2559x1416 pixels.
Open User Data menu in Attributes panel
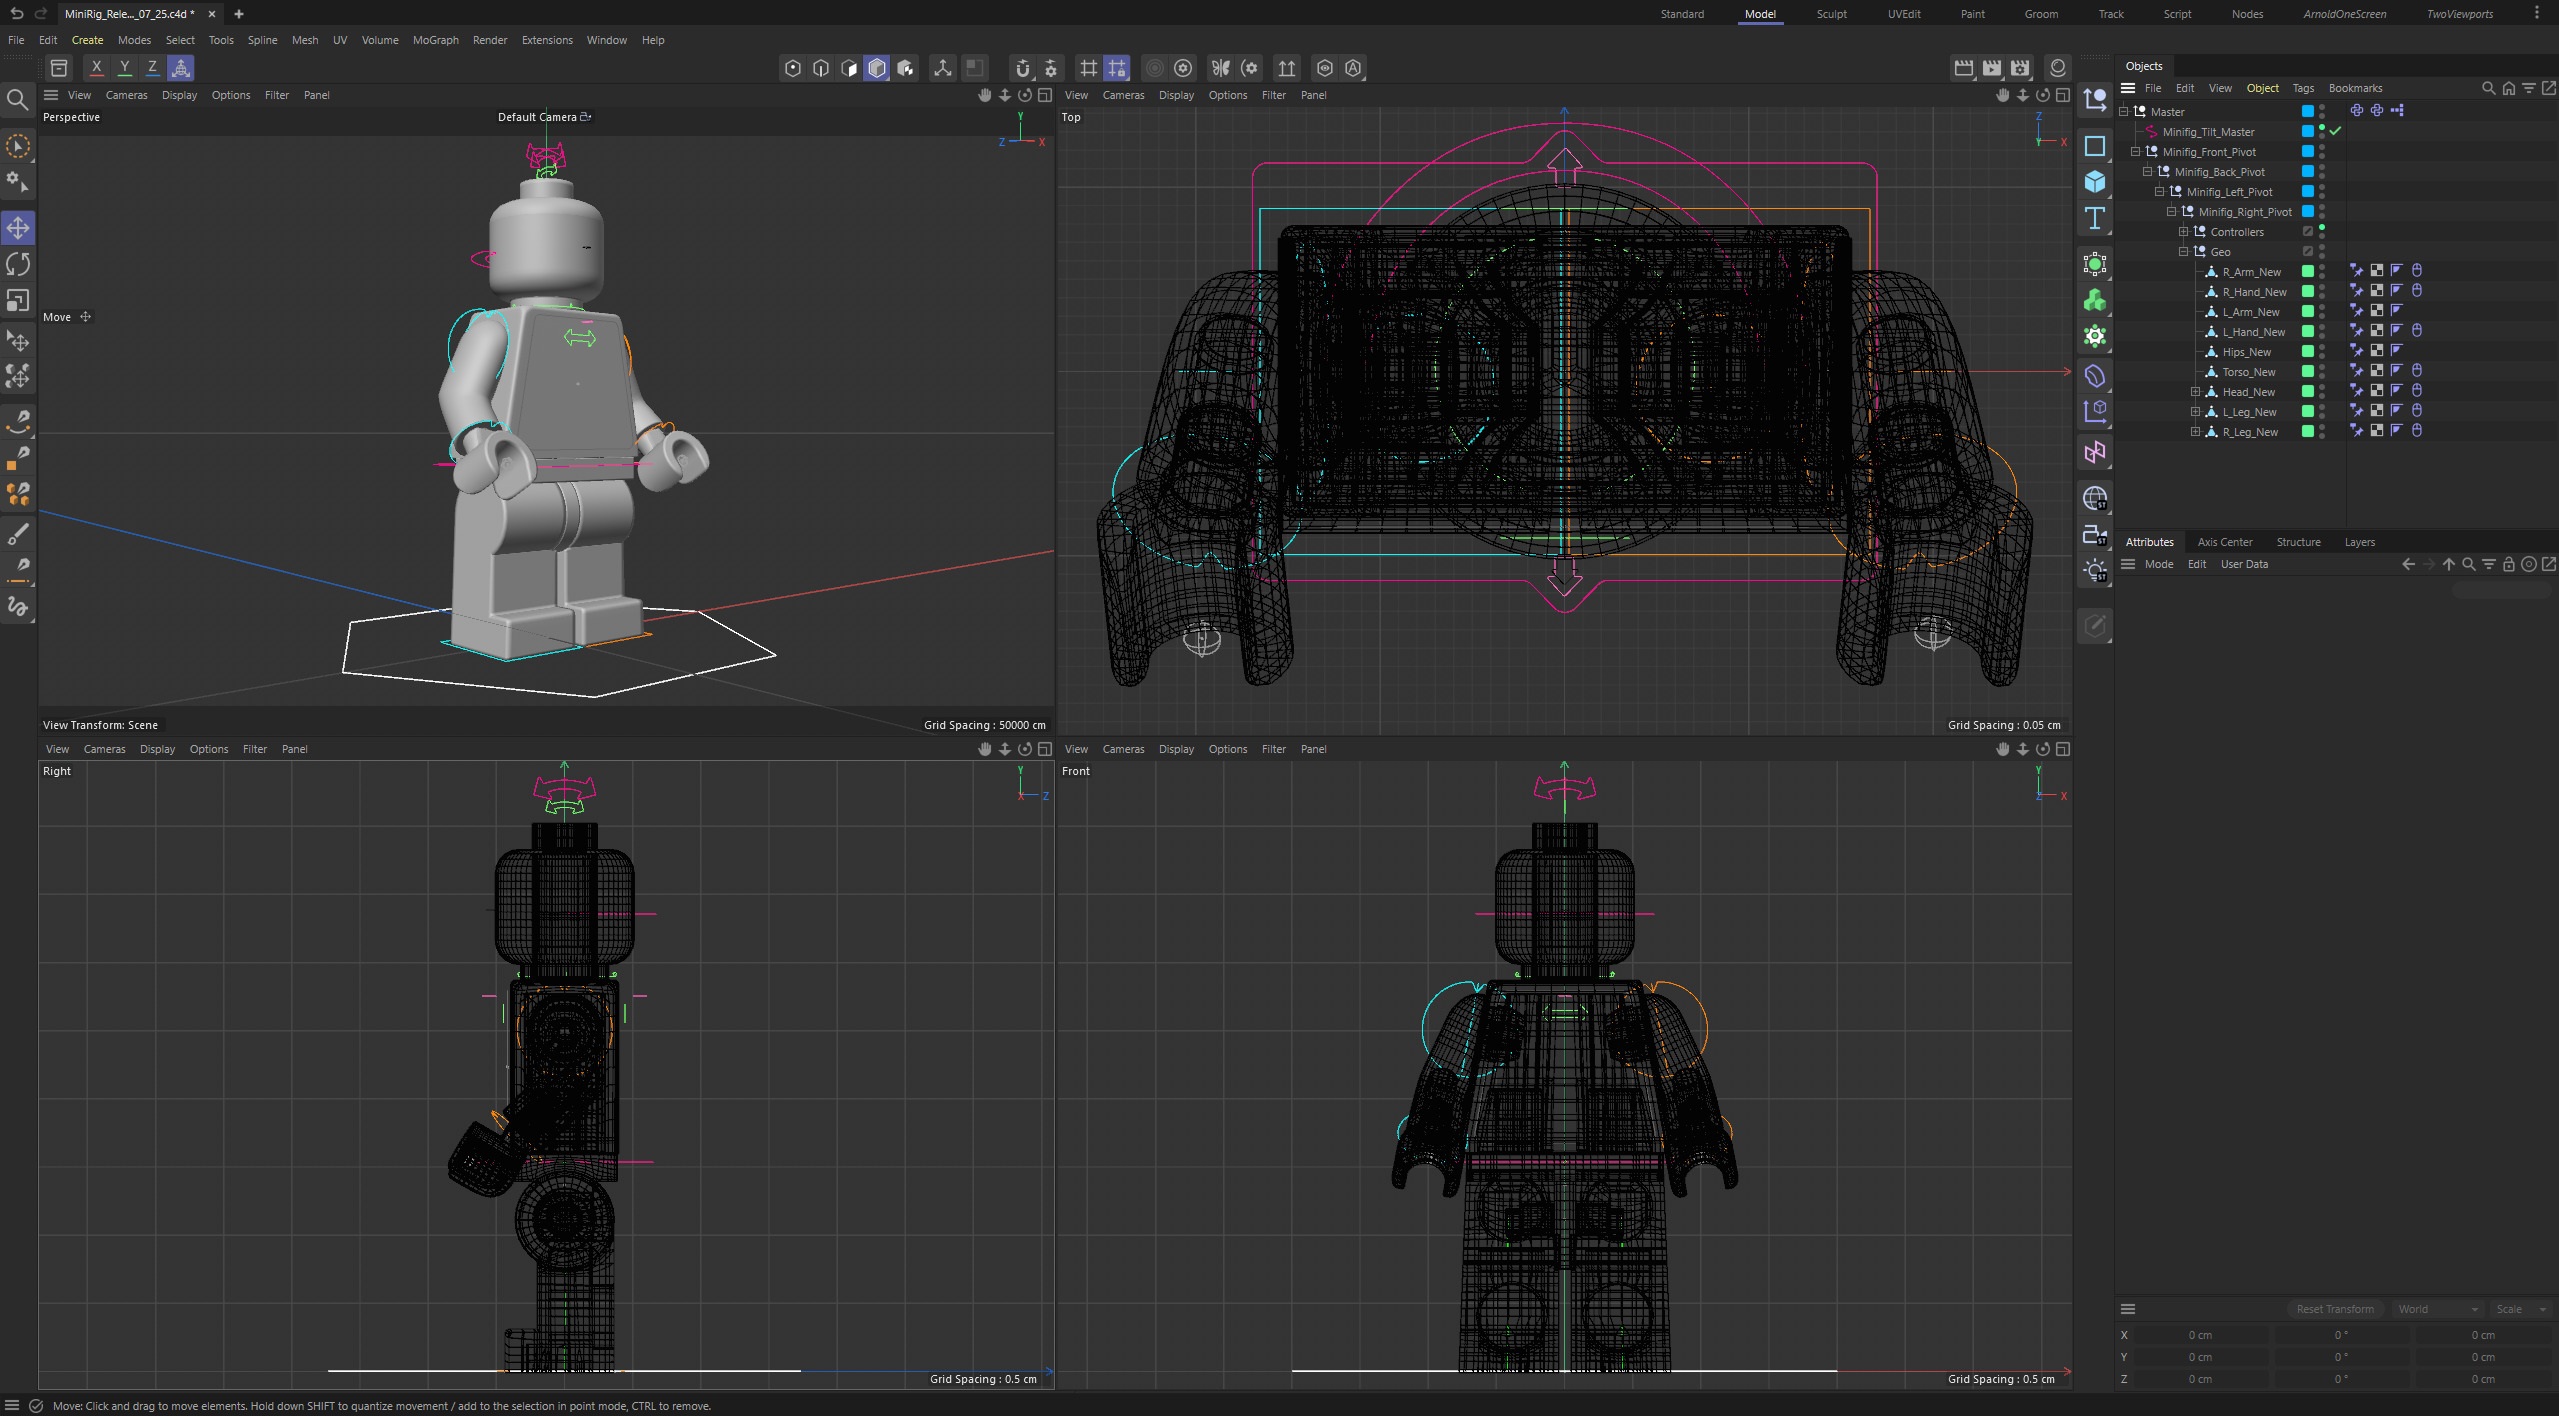point(2244,564)
